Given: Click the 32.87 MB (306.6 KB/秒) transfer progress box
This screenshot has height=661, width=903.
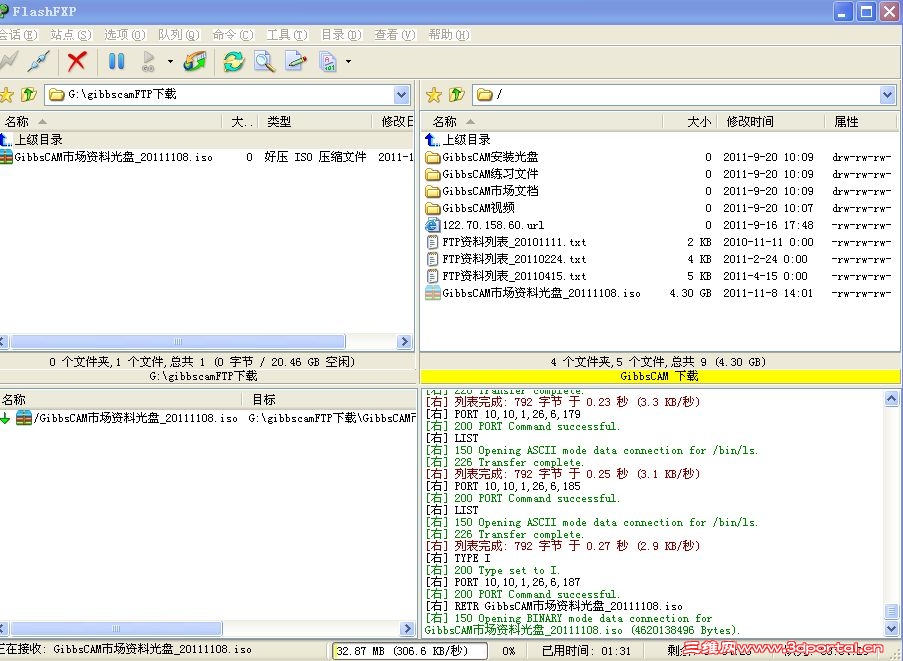Looking at the screenshot, I should [410, 651].
